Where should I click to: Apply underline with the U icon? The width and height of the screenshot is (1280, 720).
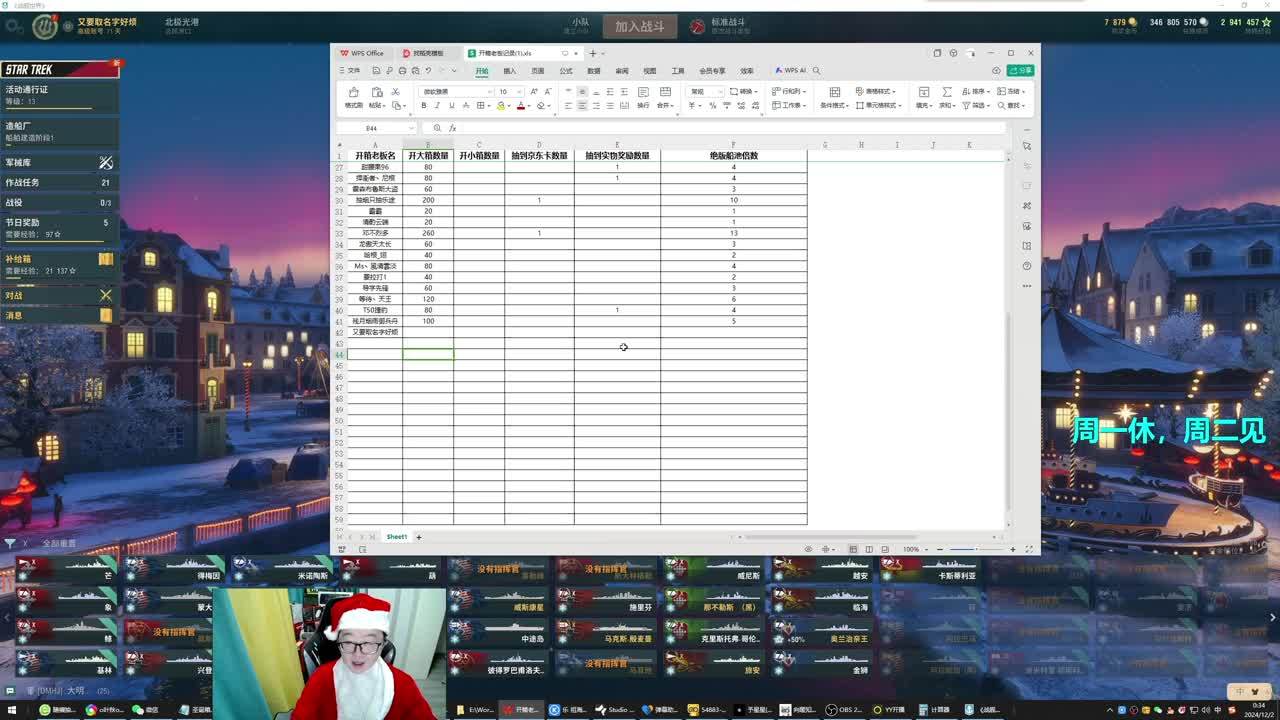451,105
